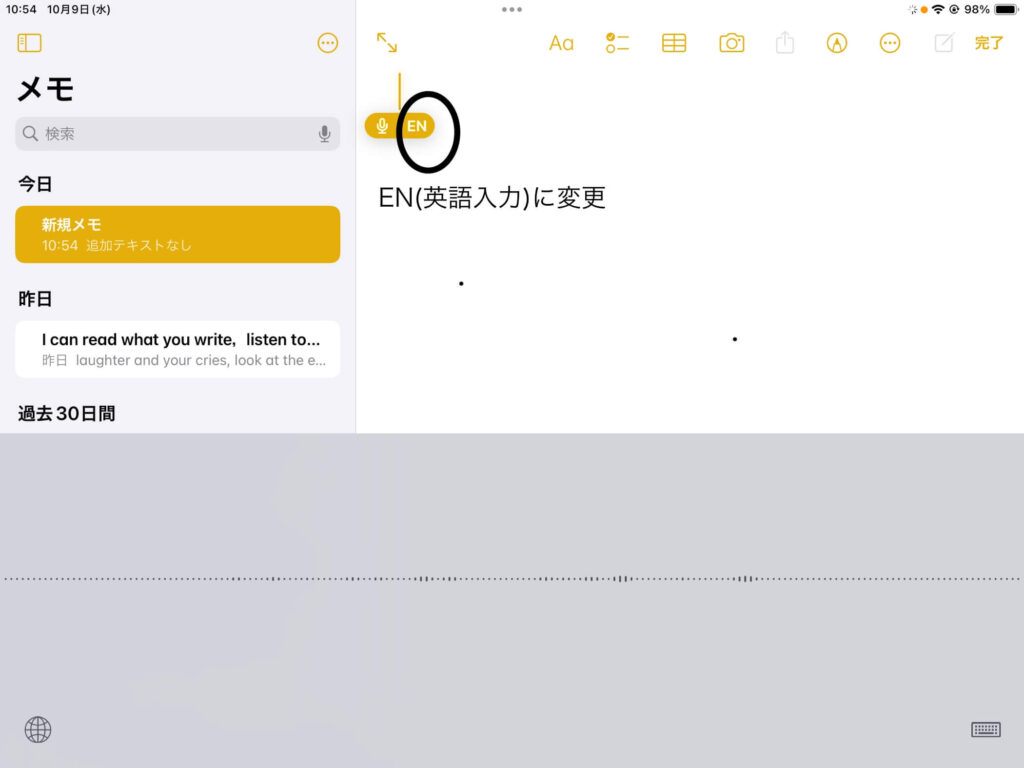Image resolution: width=1024 pixels, height=768 pixels.
Task: Click the 検索 search field
Action: pos(170,134)
